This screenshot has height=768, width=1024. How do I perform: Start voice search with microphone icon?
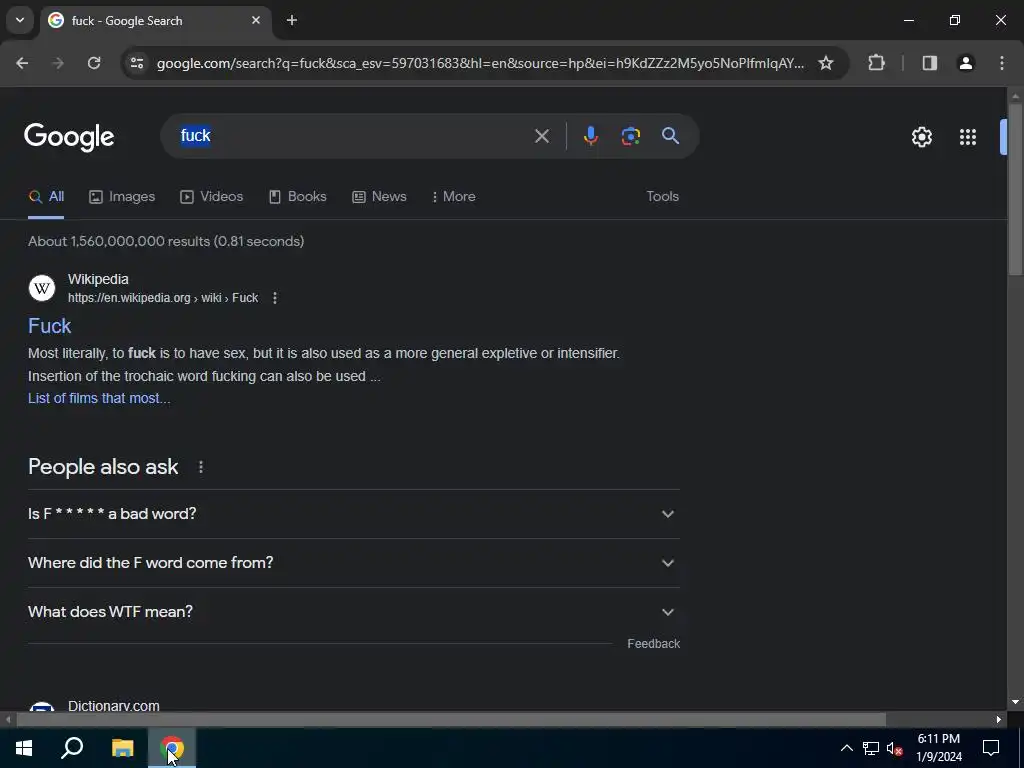pyautogui.click(x=590, y=136)
